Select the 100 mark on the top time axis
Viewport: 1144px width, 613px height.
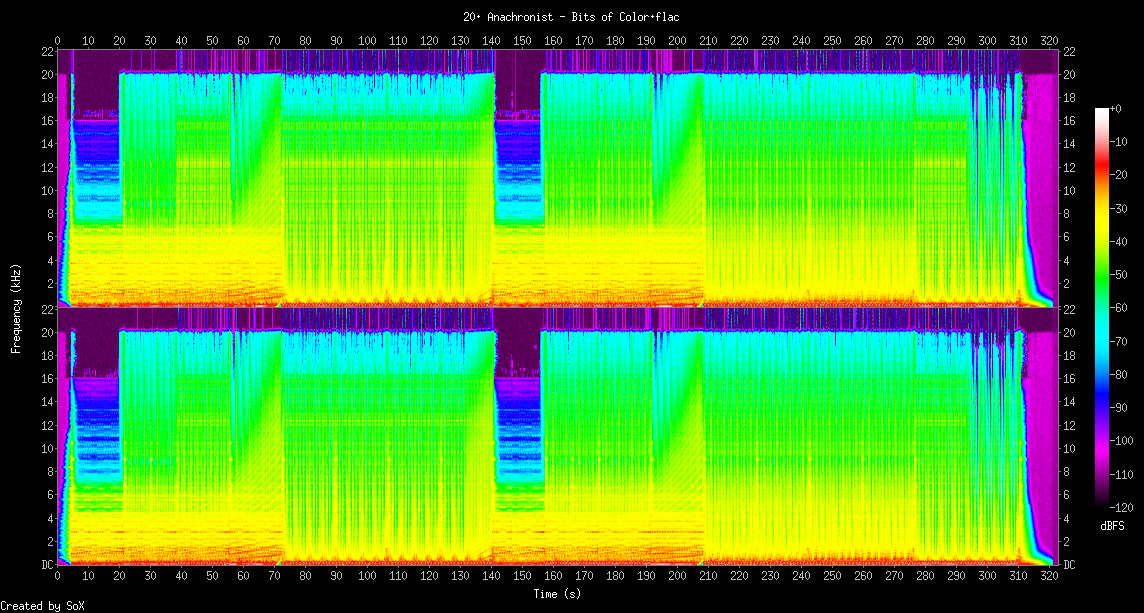(x=368, y=40)
